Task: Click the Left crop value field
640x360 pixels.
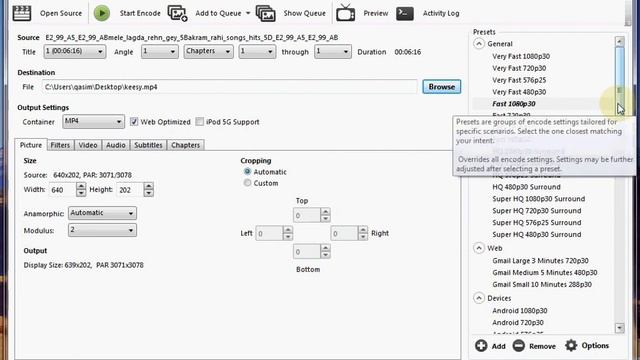Action: coord(269,233)
